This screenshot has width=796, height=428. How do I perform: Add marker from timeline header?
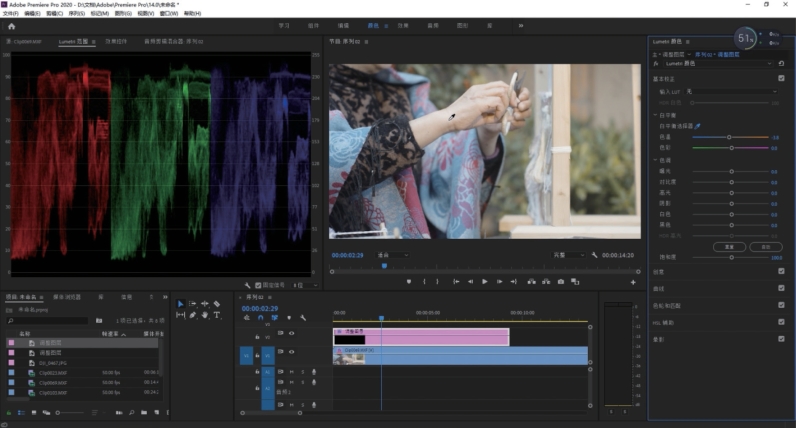289,318
